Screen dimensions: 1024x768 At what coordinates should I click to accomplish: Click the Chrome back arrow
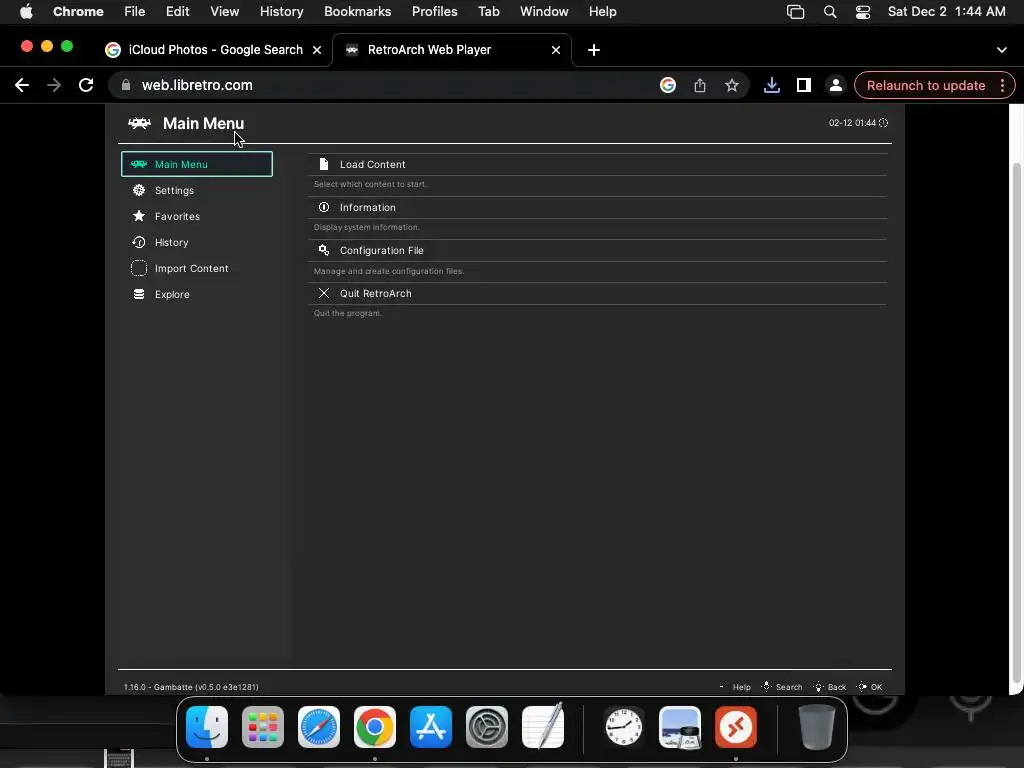click(x=22, y=85)
